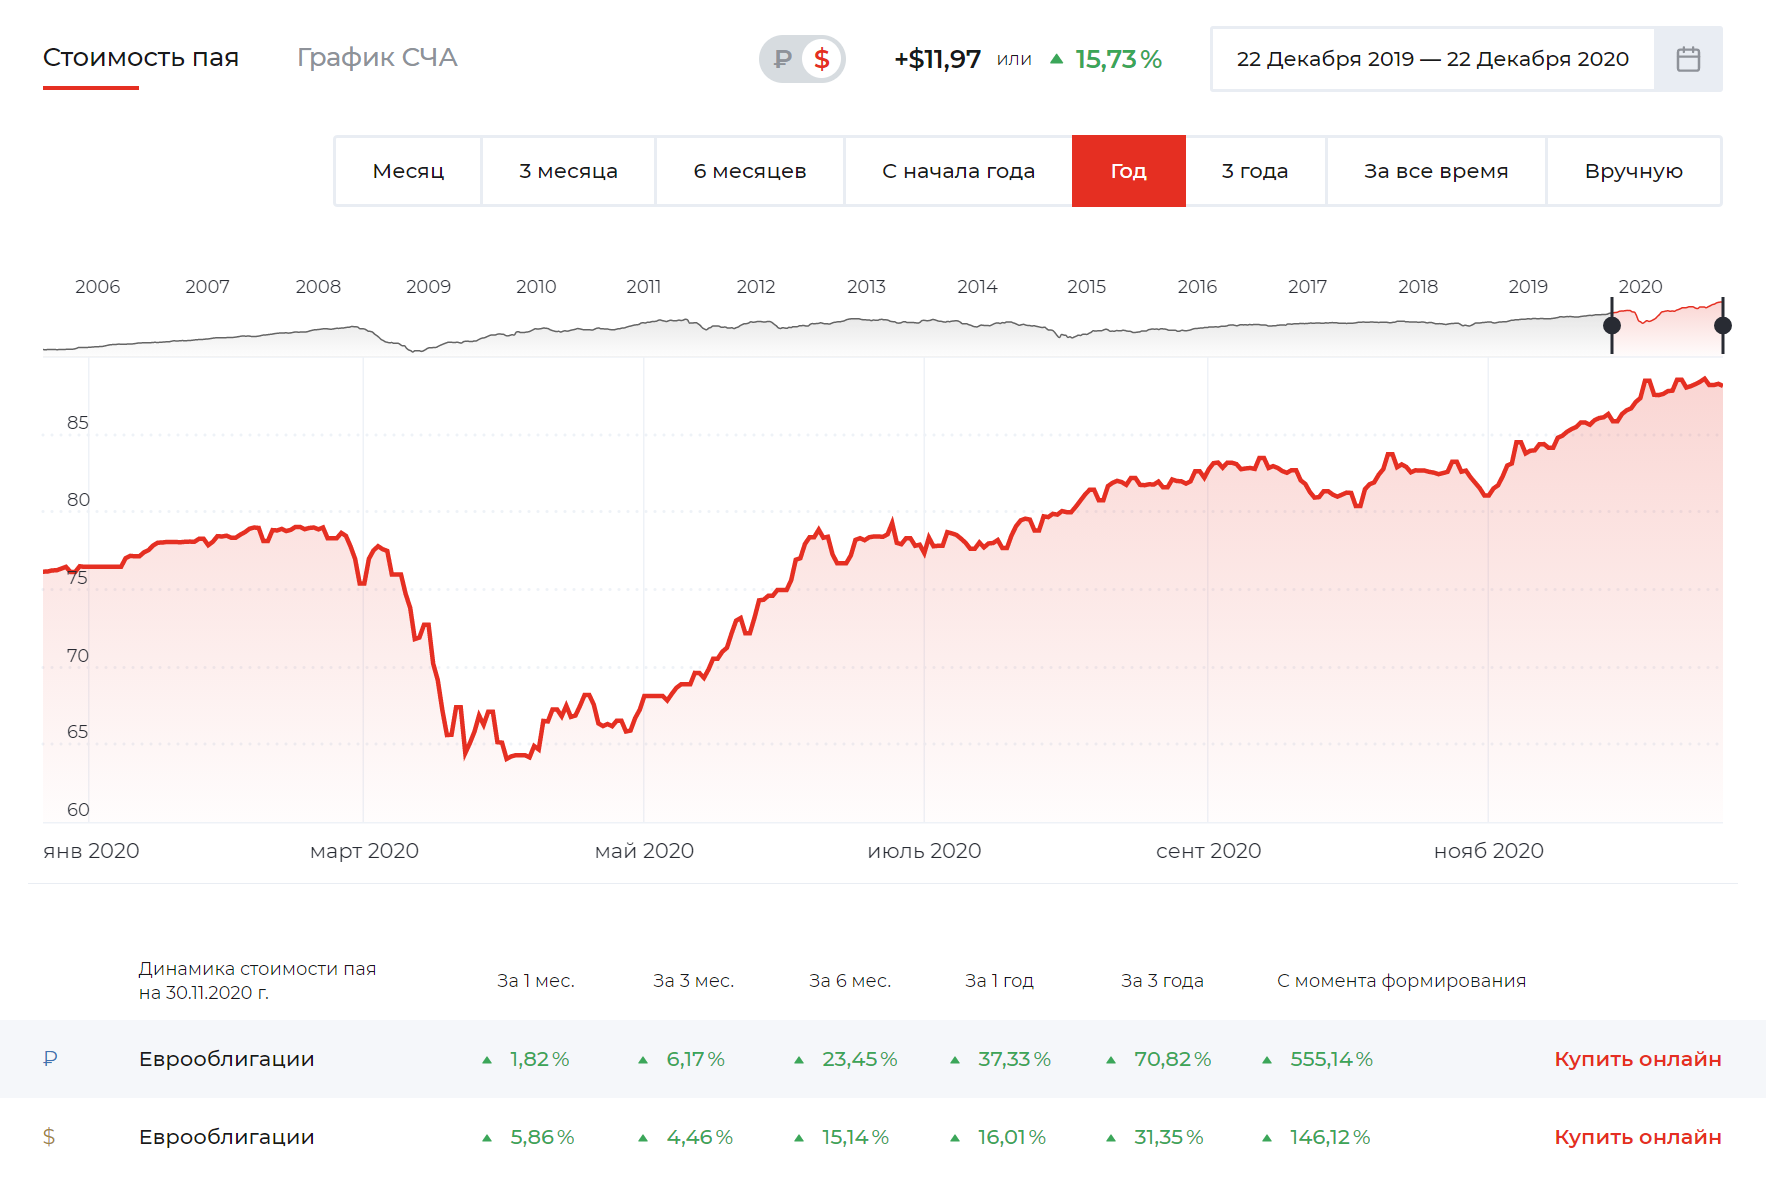Select the Год period button

[1128, 171]
